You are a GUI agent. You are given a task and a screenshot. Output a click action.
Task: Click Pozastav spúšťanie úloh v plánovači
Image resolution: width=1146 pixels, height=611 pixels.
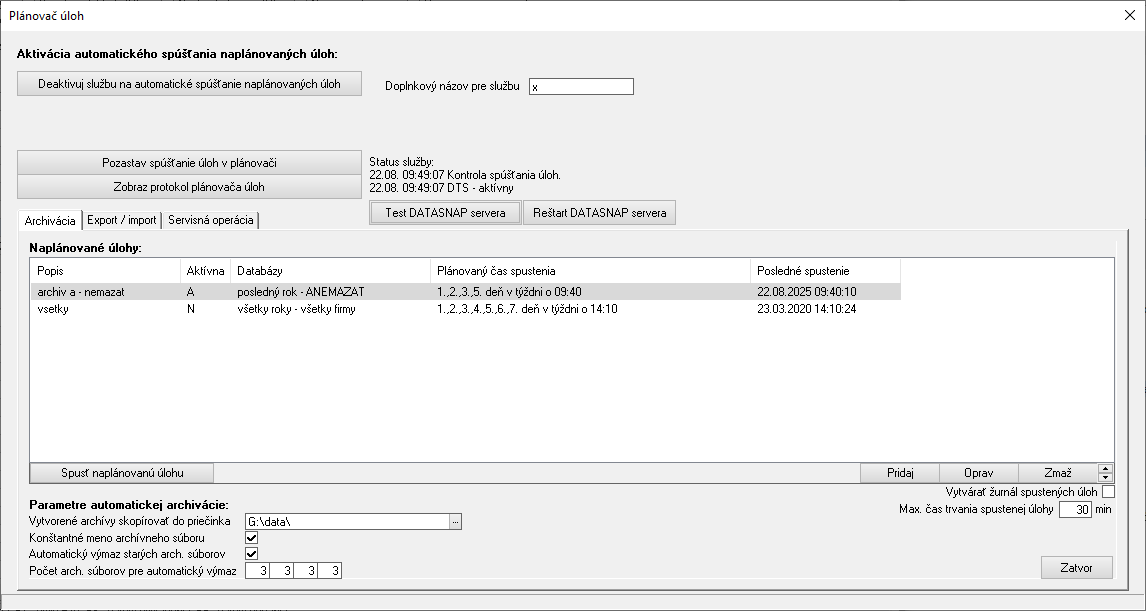(x=189, y=162)
